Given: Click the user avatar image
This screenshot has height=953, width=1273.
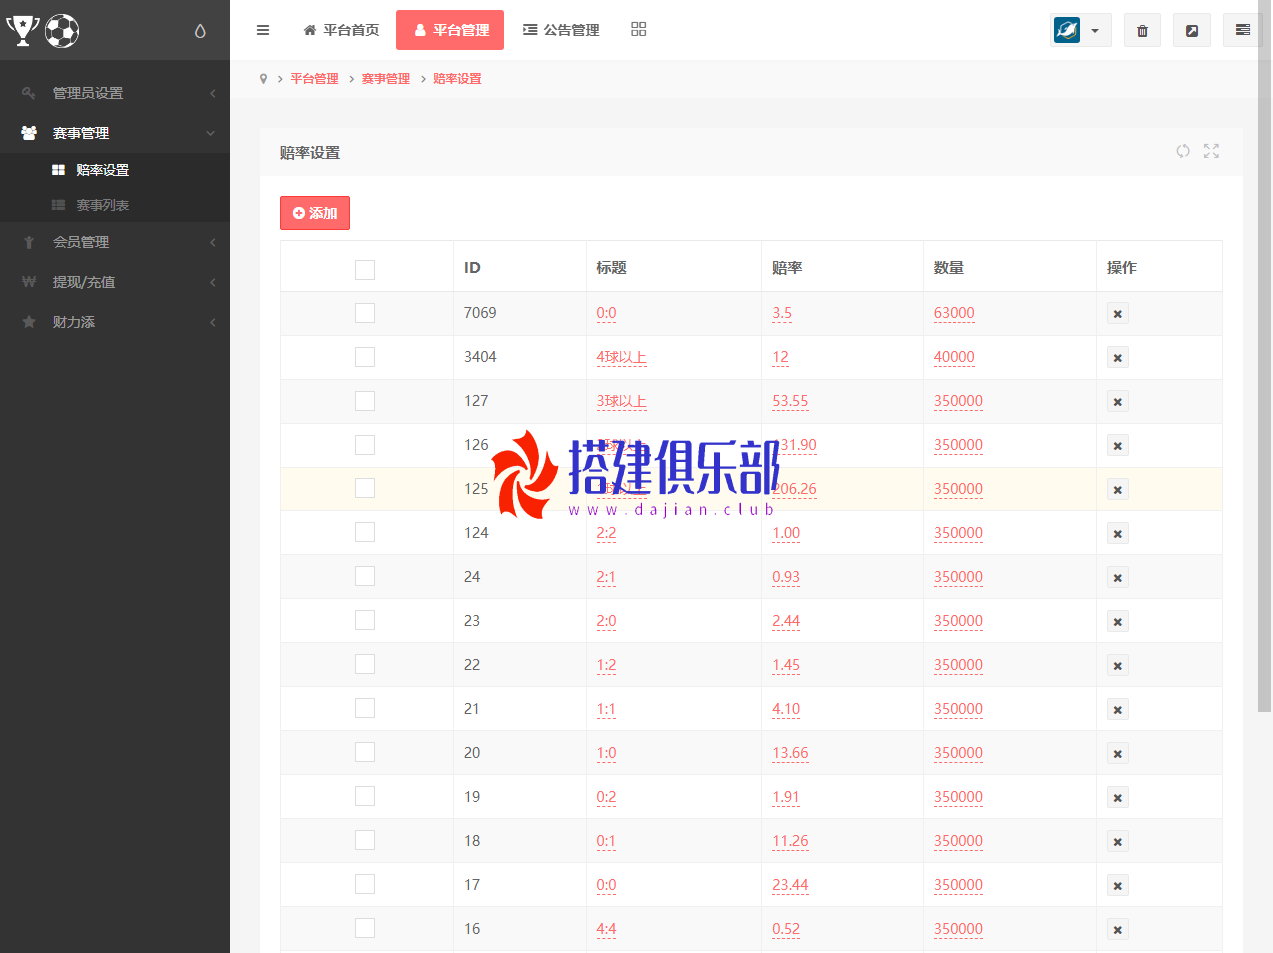Looking at the screenshot, I should click(1067, 30).
